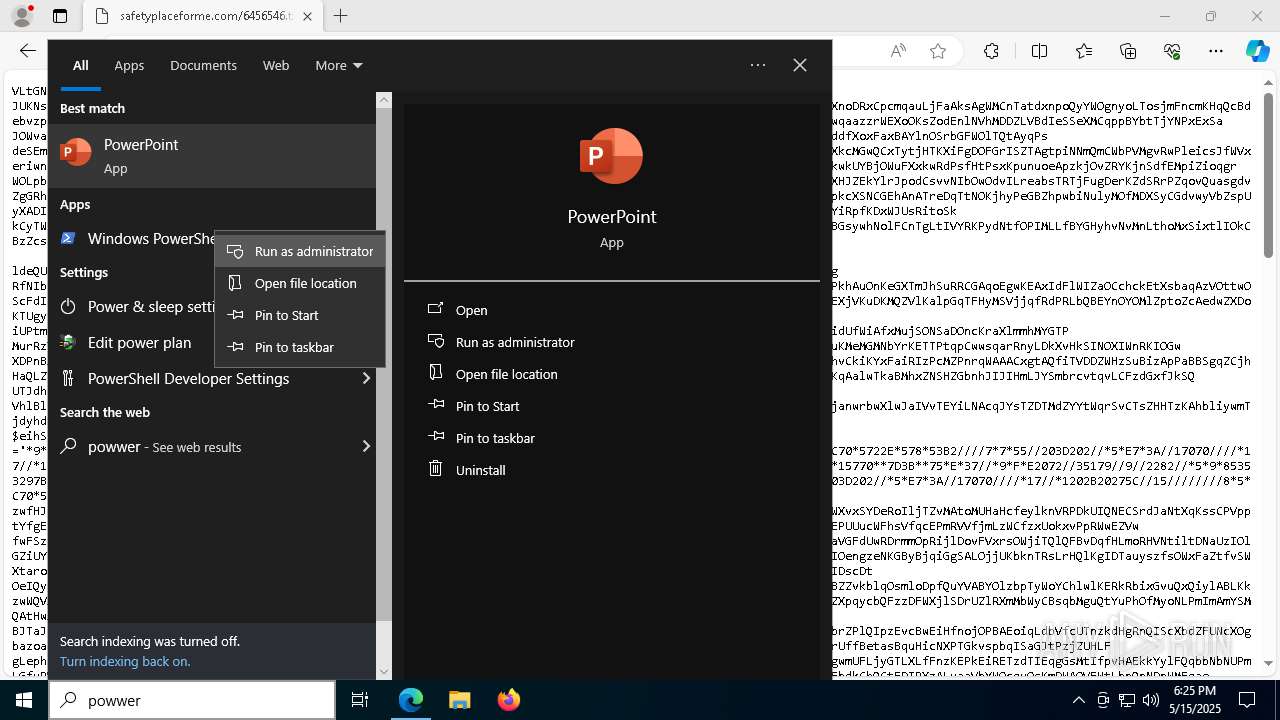1280x720 pixels.
Task: Click the Edge back navigation arrow
Action: [x=28, y=51]
